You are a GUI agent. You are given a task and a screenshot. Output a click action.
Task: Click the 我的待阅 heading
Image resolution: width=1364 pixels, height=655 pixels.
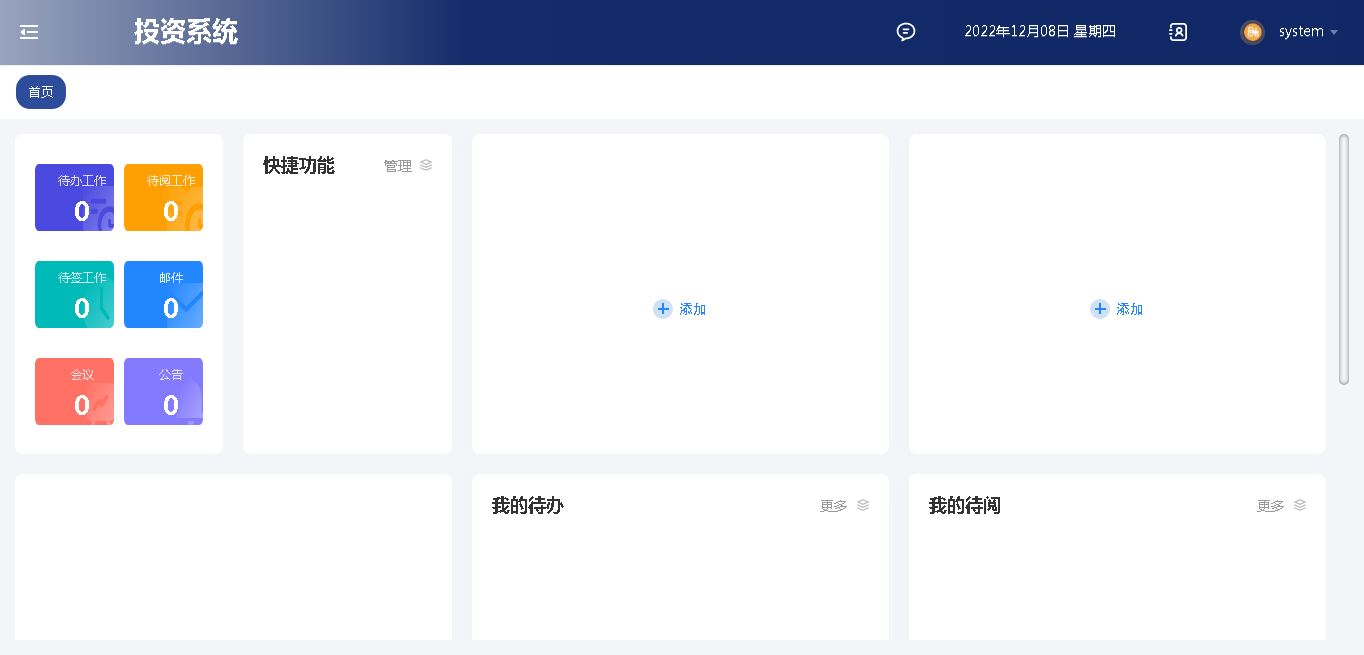965,506
